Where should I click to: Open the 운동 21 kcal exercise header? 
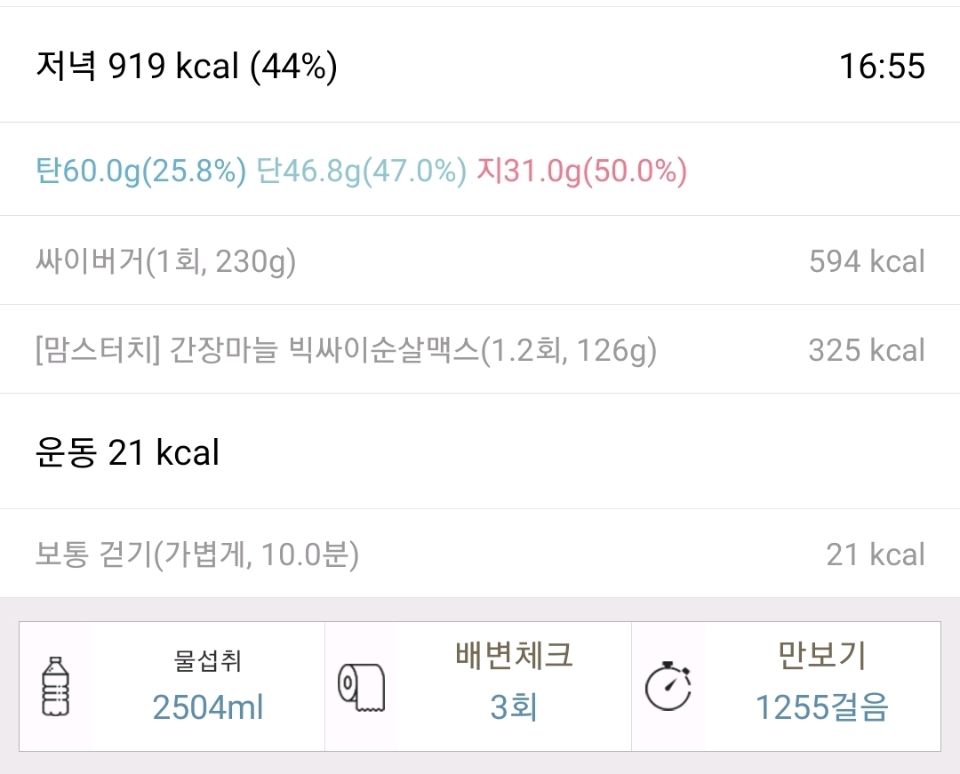coord(127,452)
